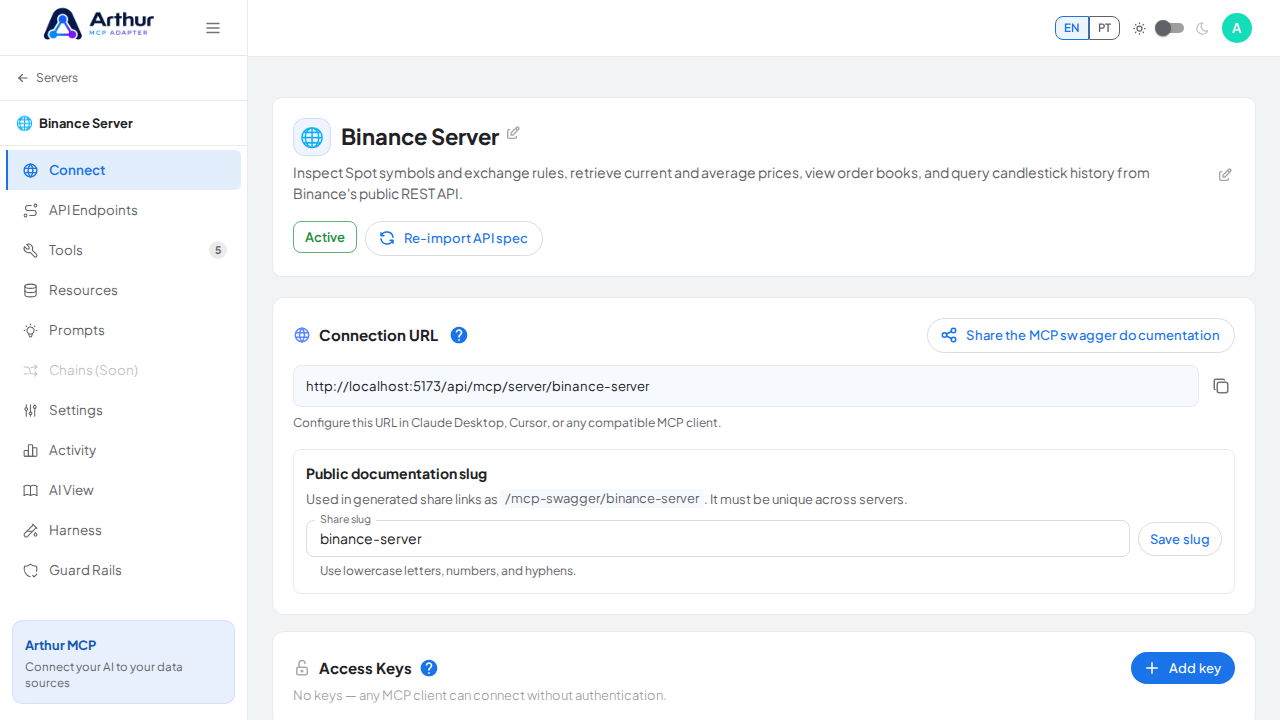Click the /mcp-swagger/binance-server path text
The height and width of the screenshot is (720, 1280).
click(x=602, y=499)
